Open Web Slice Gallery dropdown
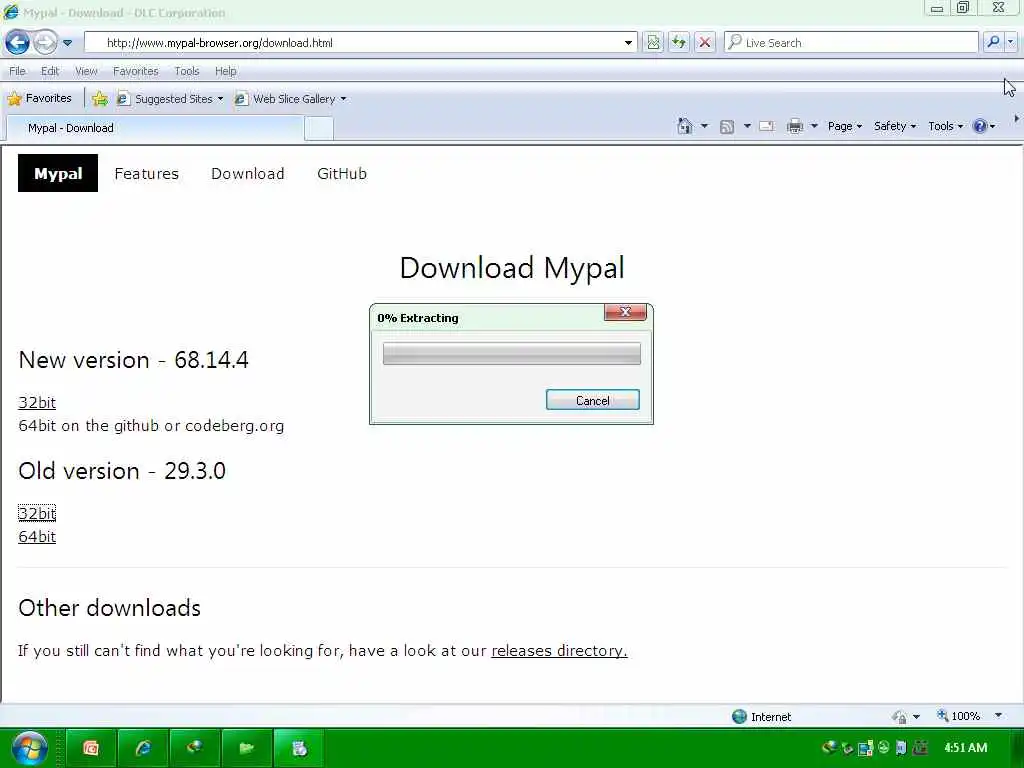Screen dimensions: 1024x768 pos(291,99)
